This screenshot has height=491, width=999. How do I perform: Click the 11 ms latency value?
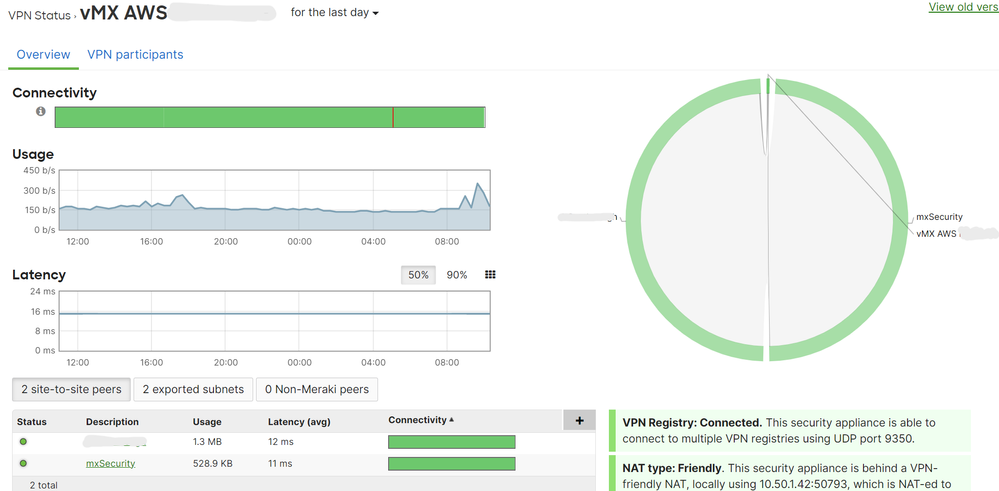coord(280,464)
